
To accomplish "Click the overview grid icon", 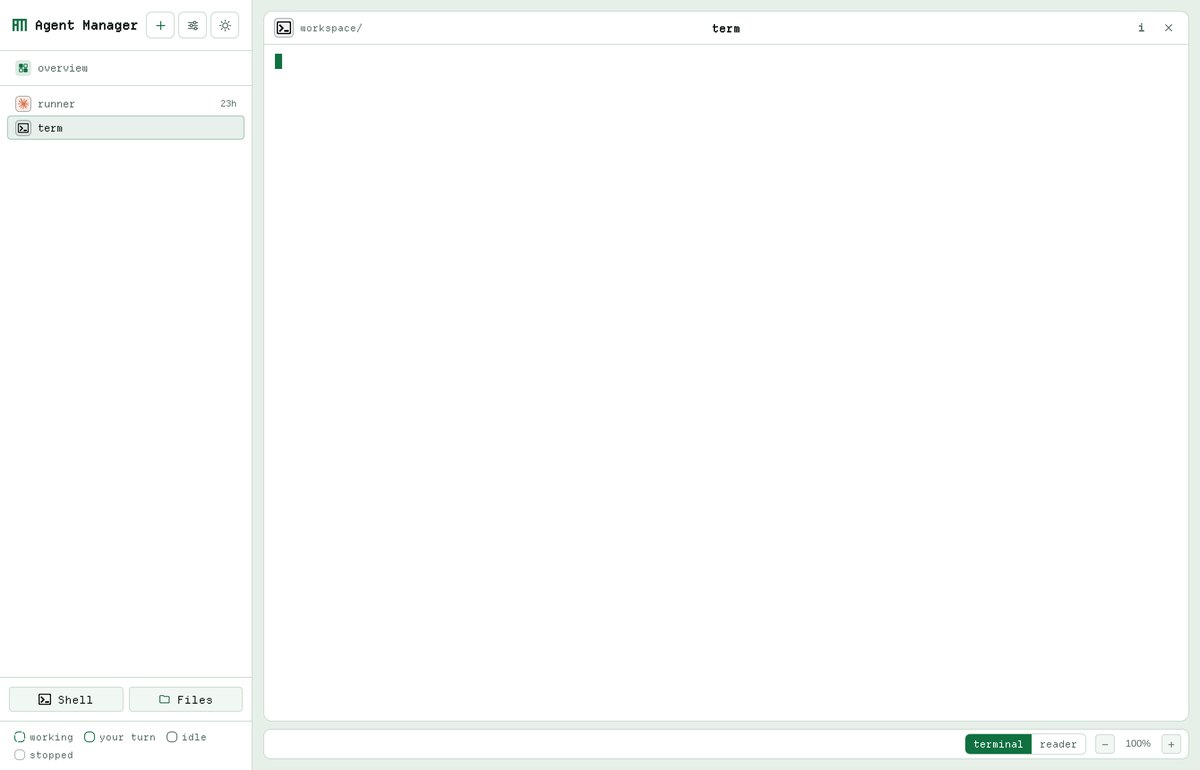I will [x=23, y=68].
